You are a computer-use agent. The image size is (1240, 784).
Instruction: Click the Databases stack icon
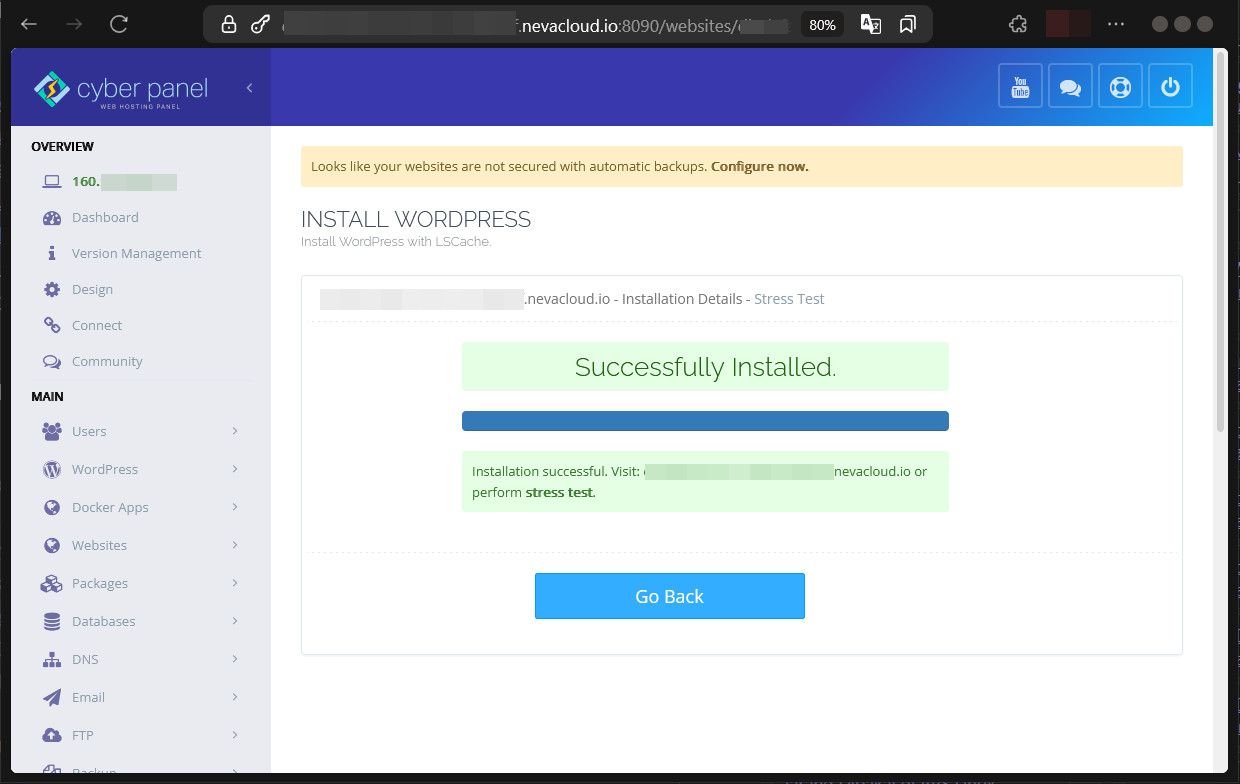[x=52, y=621]
